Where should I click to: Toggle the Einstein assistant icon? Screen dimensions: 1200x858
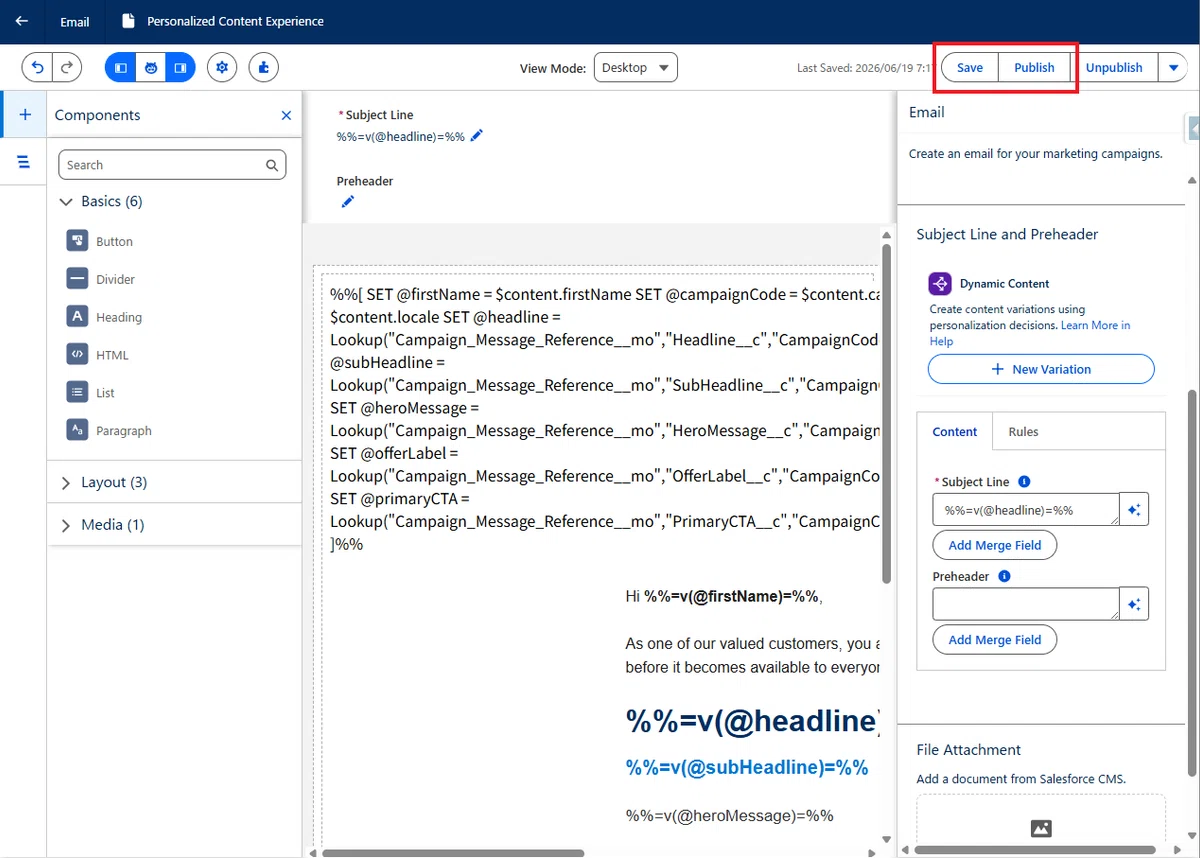click(151, 68)
